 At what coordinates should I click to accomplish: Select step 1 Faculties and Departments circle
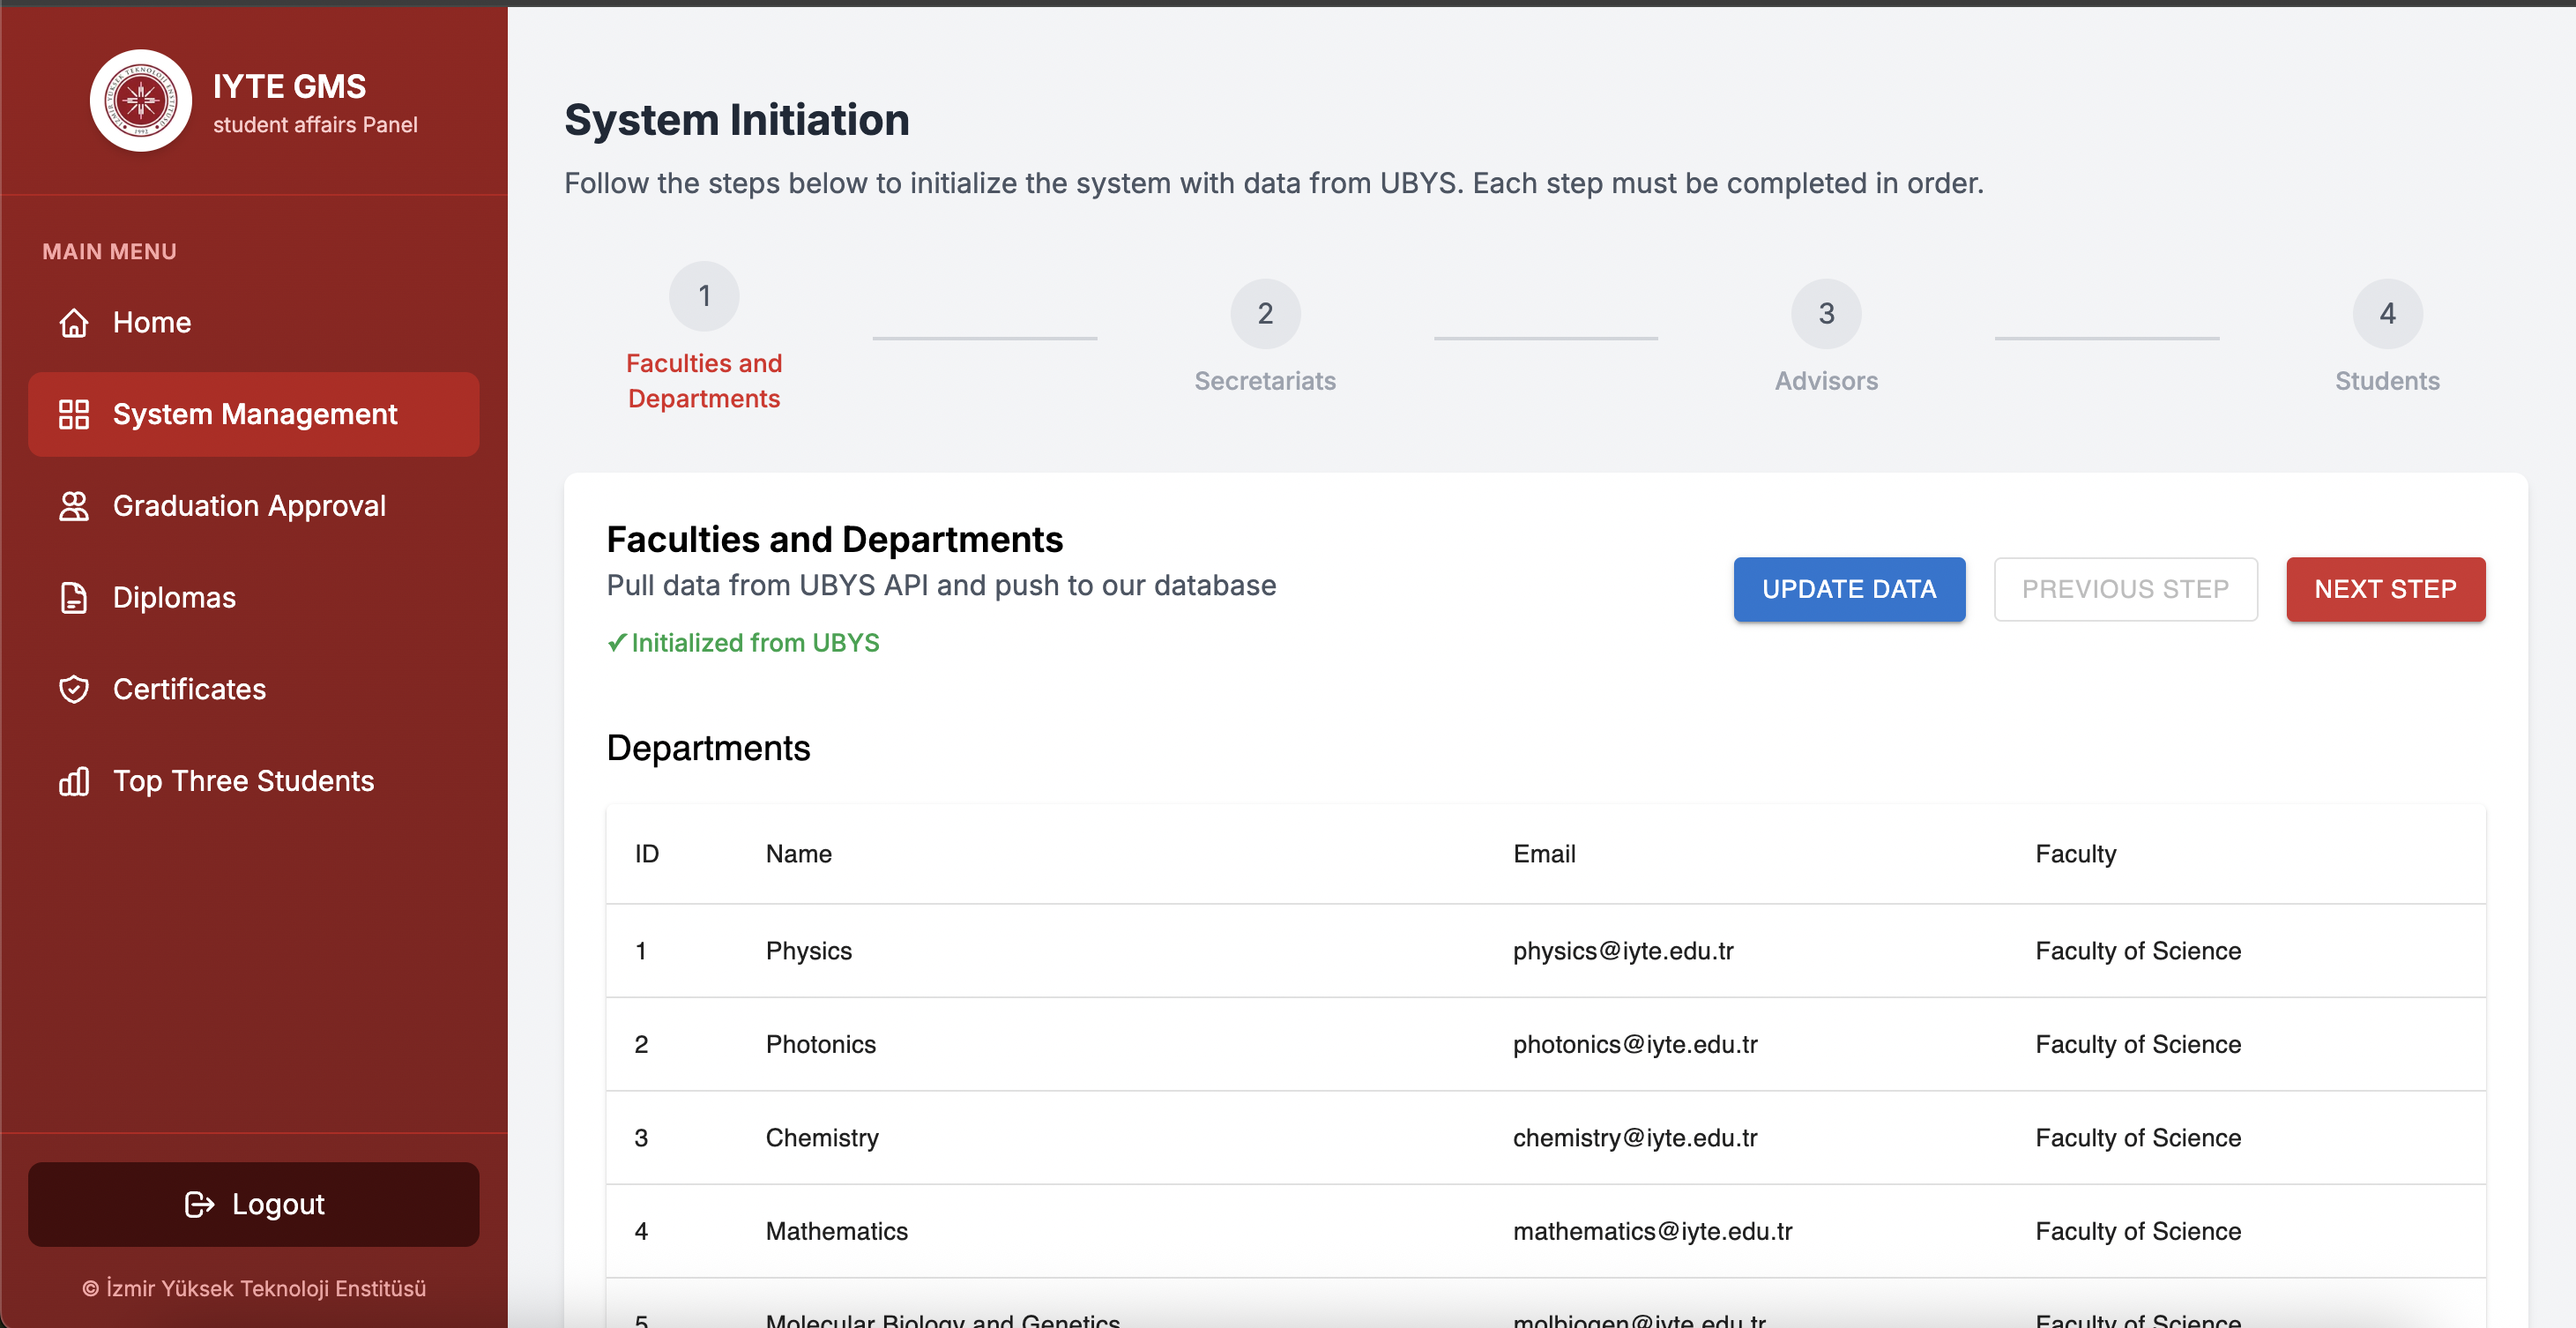704,296
